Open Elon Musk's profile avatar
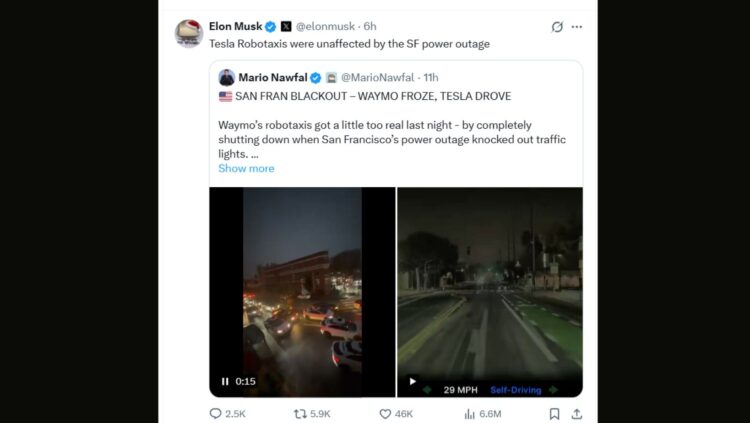This screenshot has width=750, height=423. pyautogui.click(x=189, y=33)
